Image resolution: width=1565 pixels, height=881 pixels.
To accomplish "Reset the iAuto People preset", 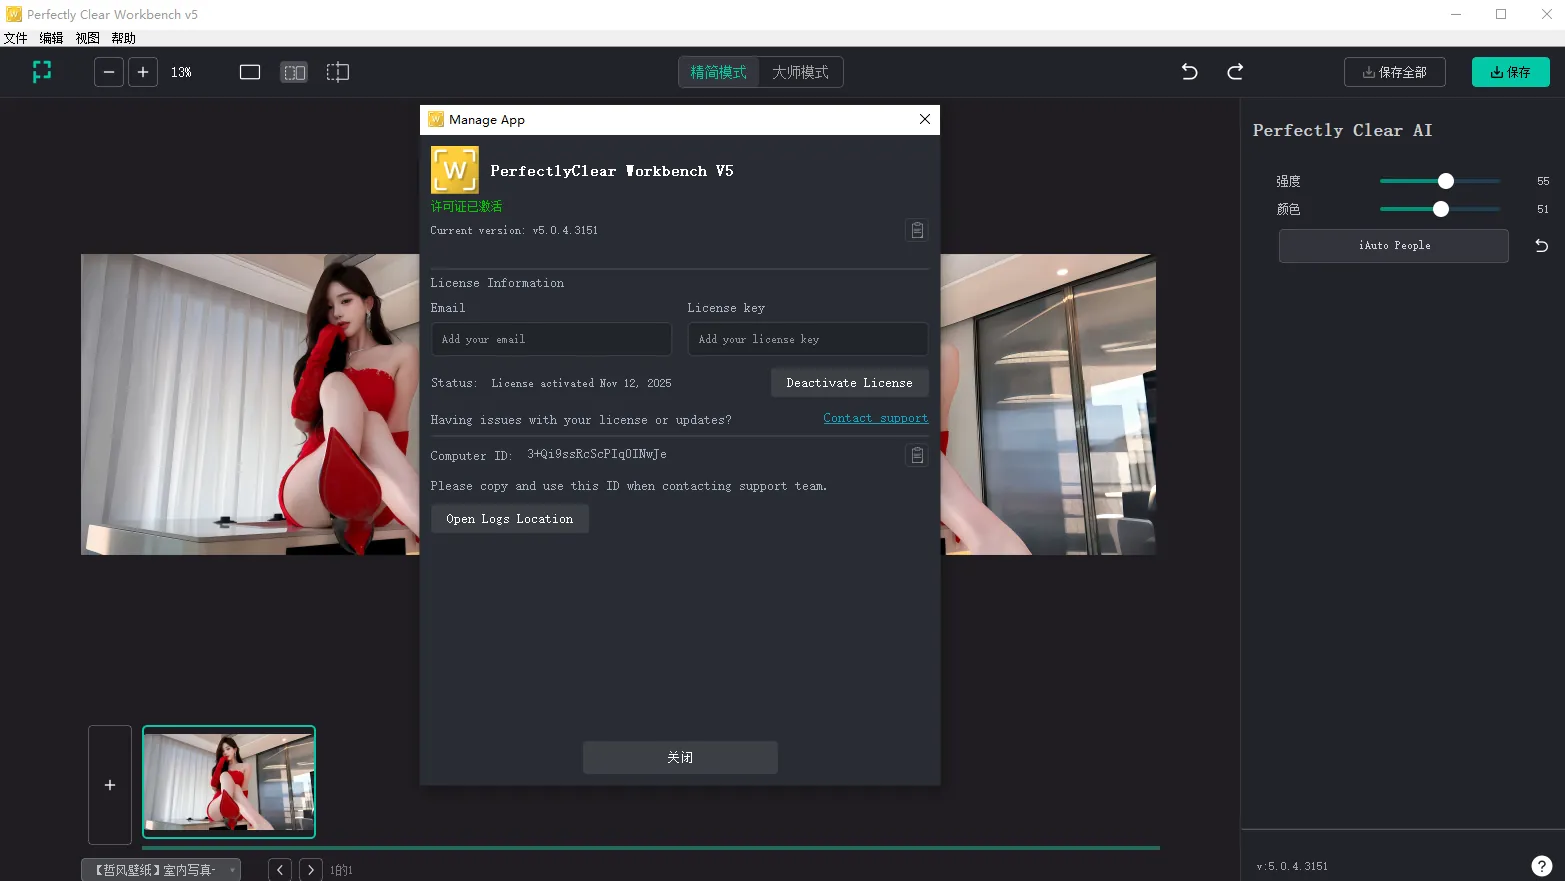I will click(x=1541, y=246).
